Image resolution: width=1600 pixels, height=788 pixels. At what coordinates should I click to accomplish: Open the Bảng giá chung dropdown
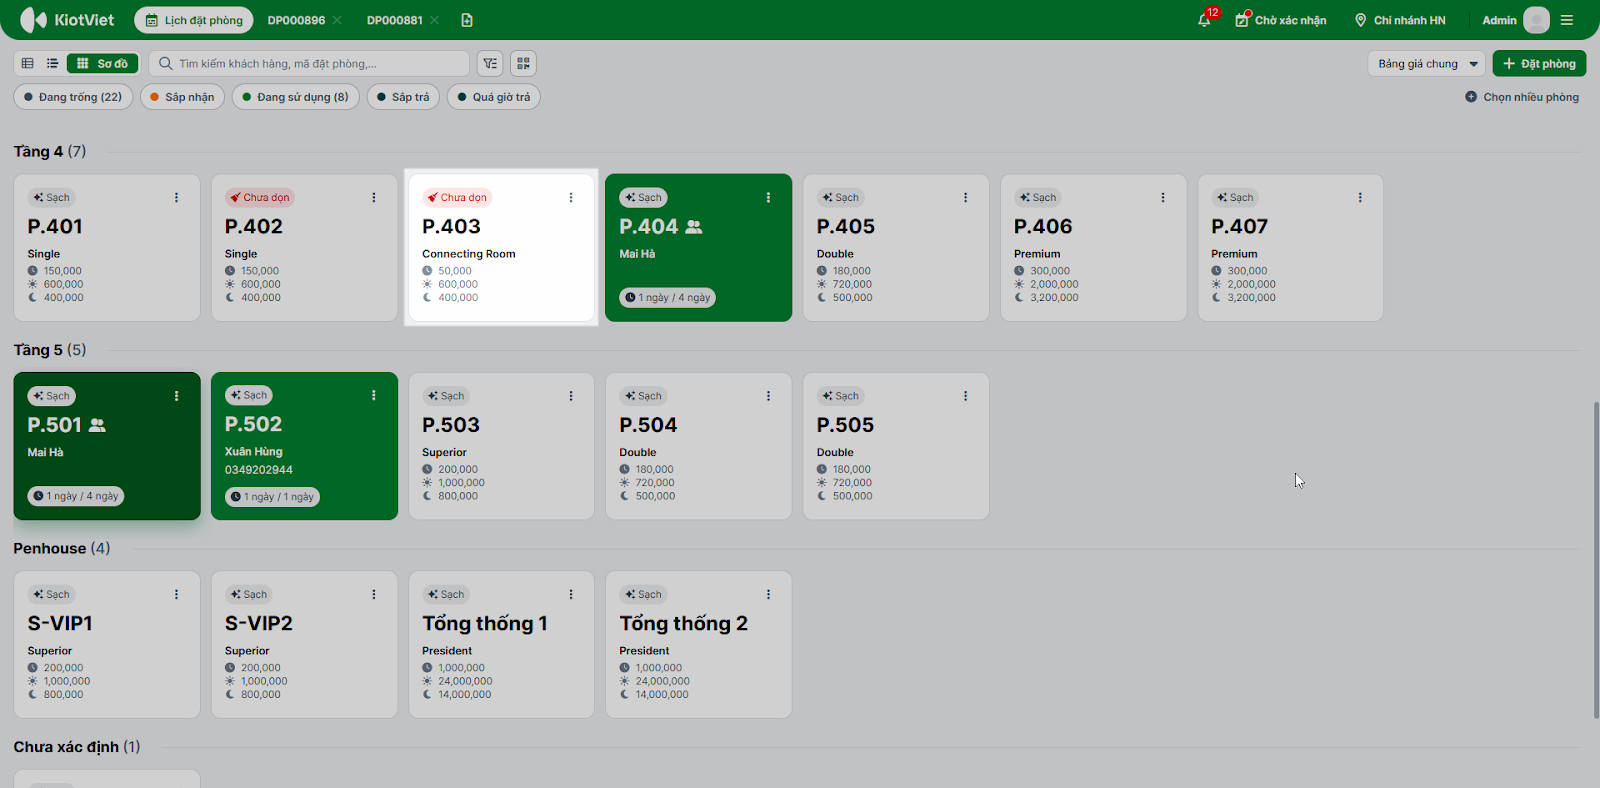click(x=1427, y=64)
